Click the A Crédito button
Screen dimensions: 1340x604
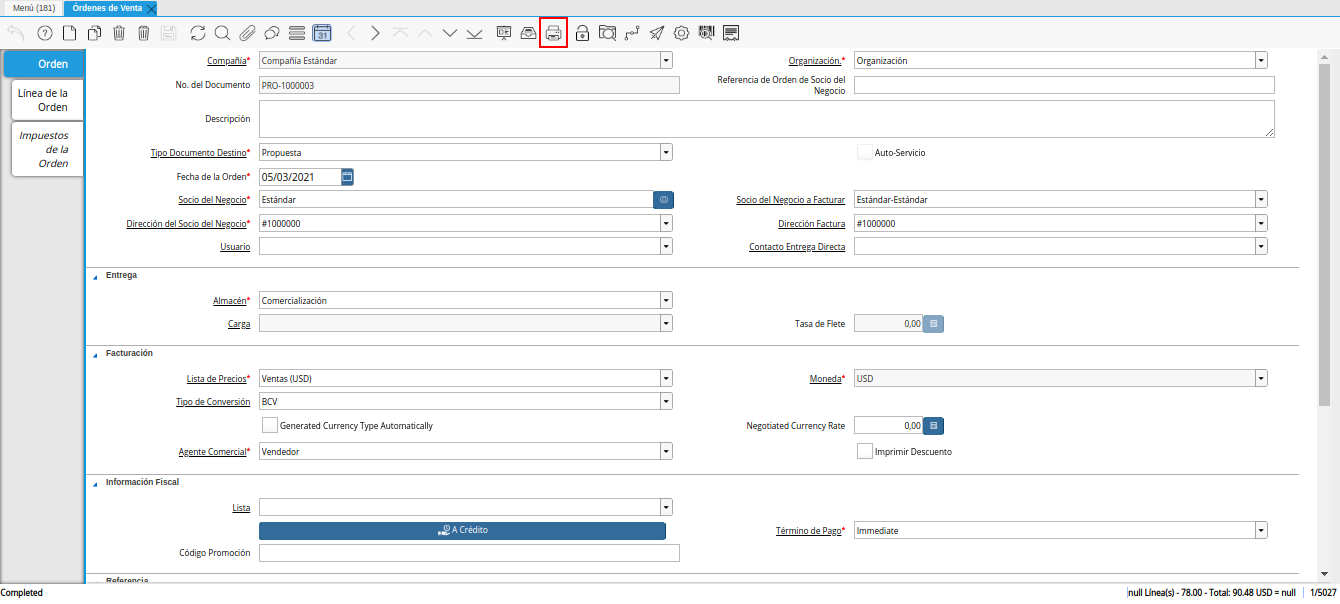click(462, 530)
